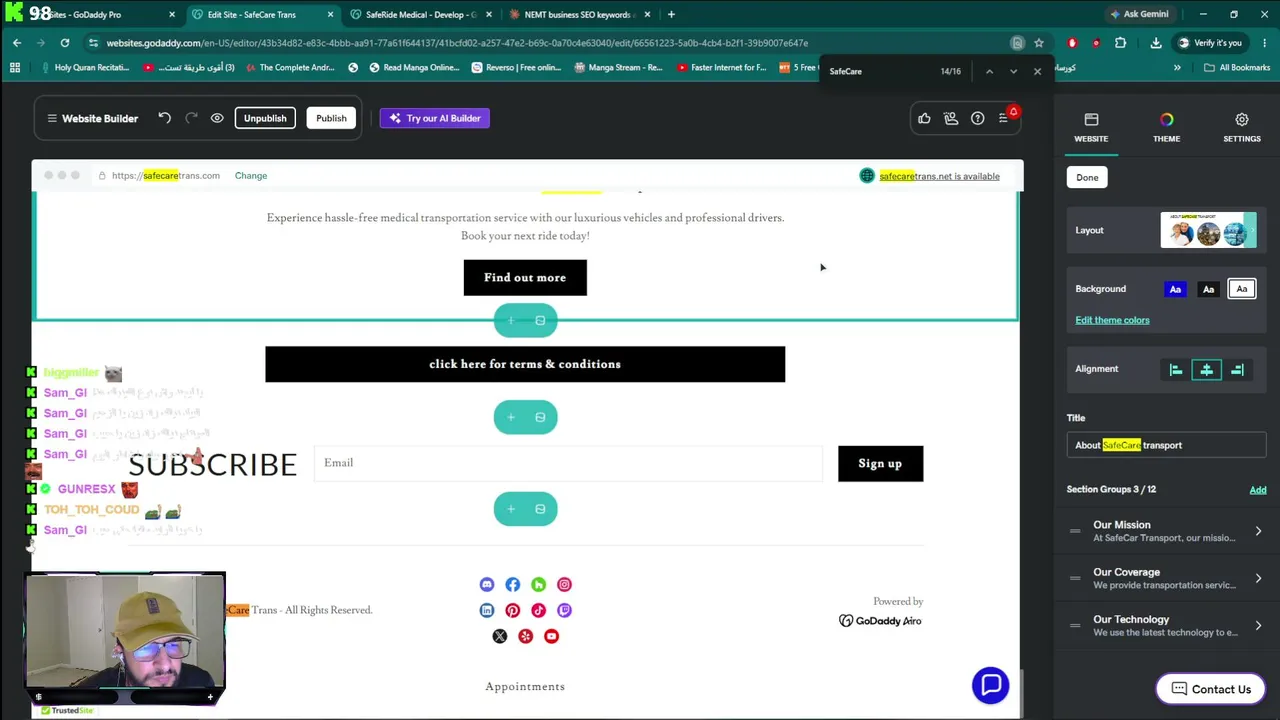This screenshot has height=720, width=1280.
Task: Click the TikTok social icon
Action: pyautogui.click(x=539, y=610)
